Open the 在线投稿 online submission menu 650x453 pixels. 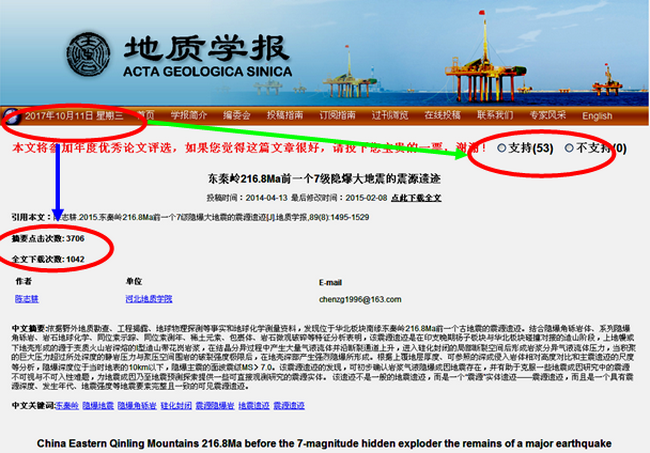[x=444, y=115]
